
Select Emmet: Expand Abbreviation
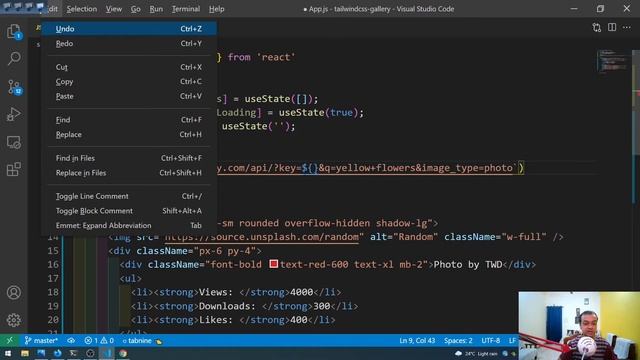tap(129, 225)
